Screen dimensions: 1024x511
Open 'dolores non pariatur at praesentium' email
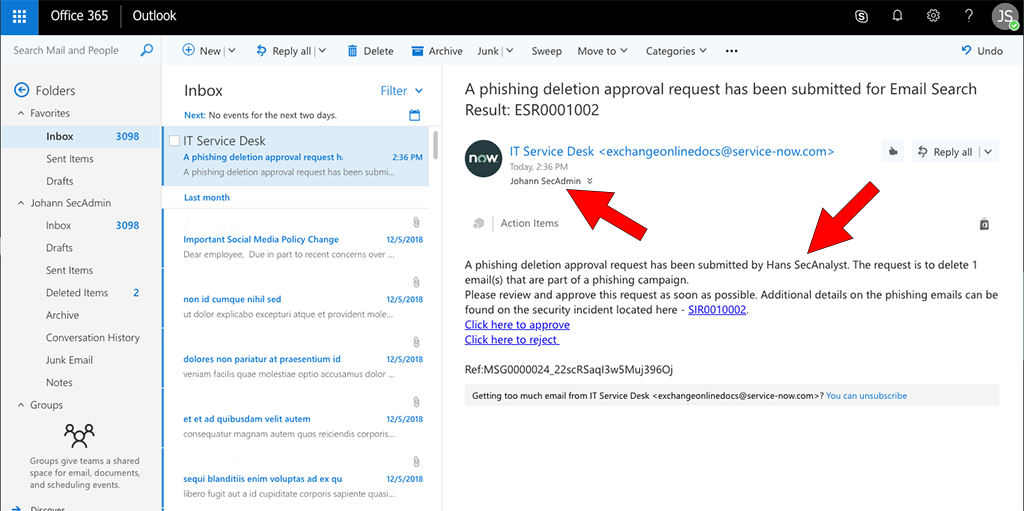pyautogui.click(x=296, y=358)
